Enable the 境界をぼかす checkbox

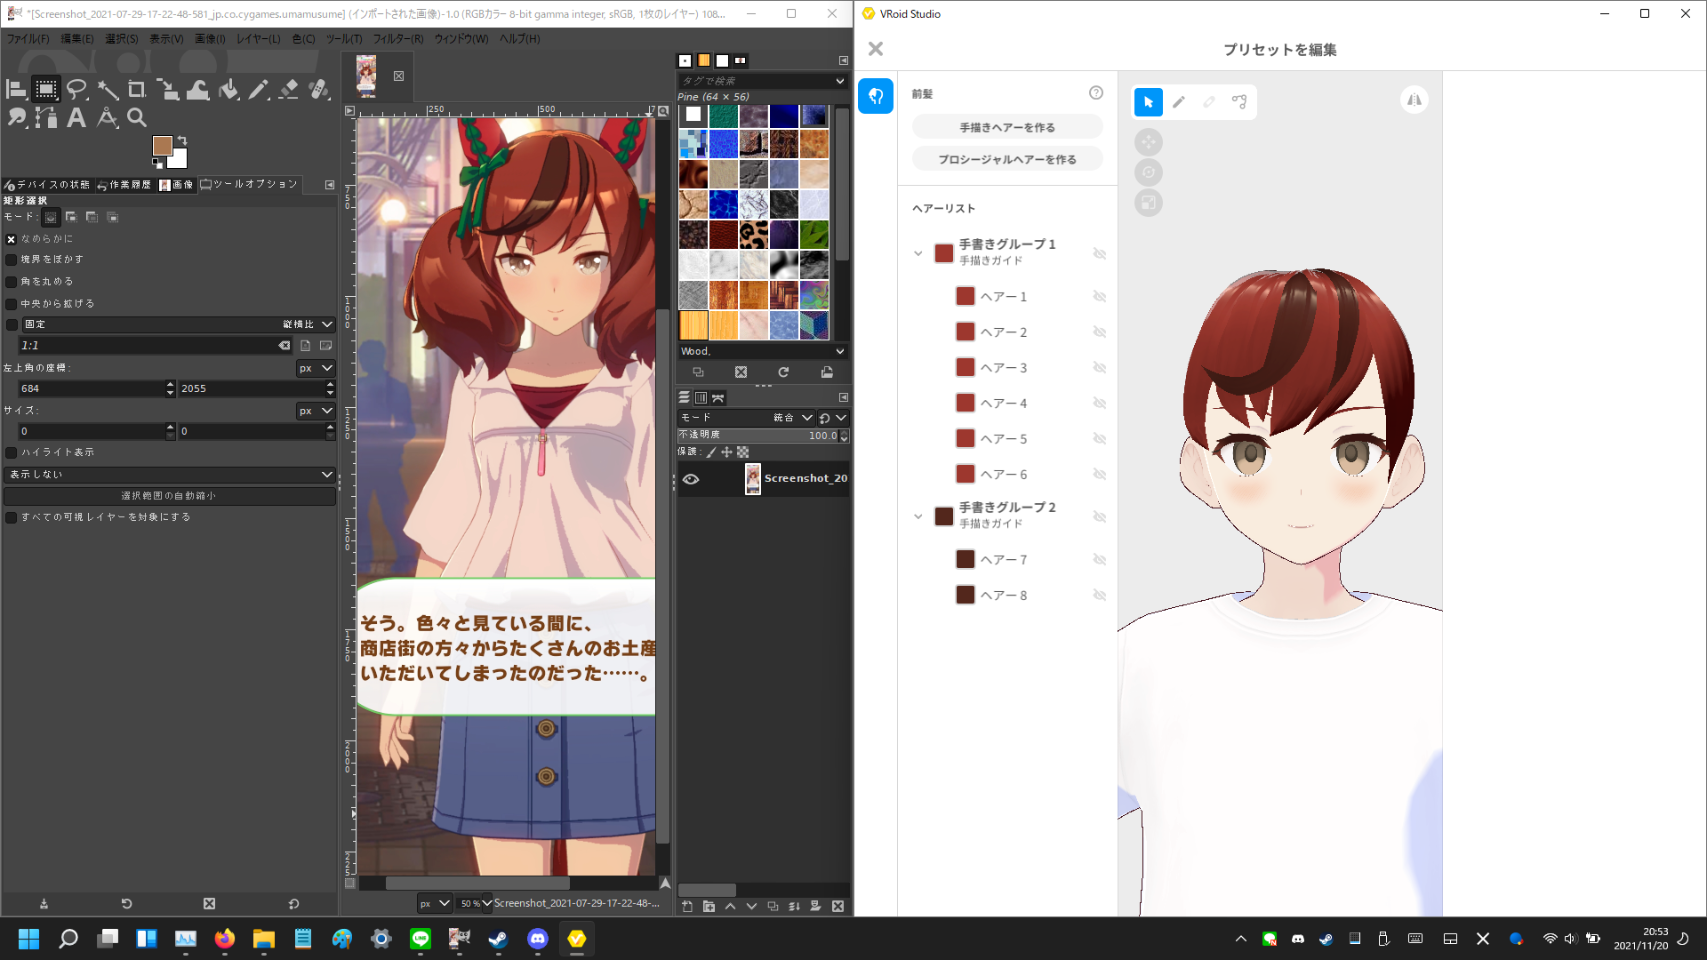click(12, 260)
